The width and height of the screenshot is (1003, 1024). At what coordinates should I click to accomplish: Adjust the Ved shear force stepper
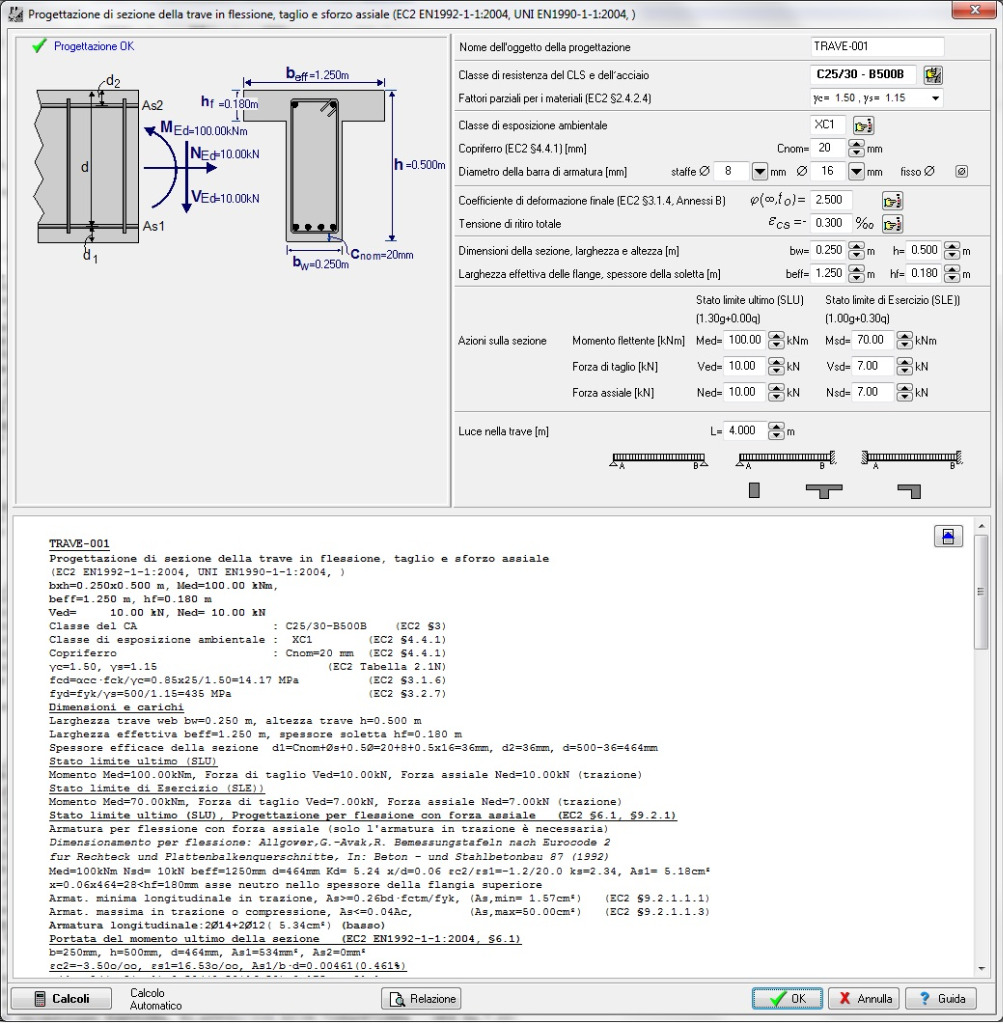coord(776,366)
